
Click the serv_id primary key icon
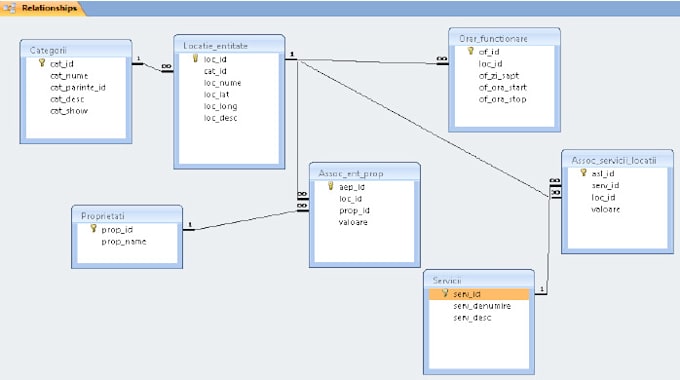445,293
